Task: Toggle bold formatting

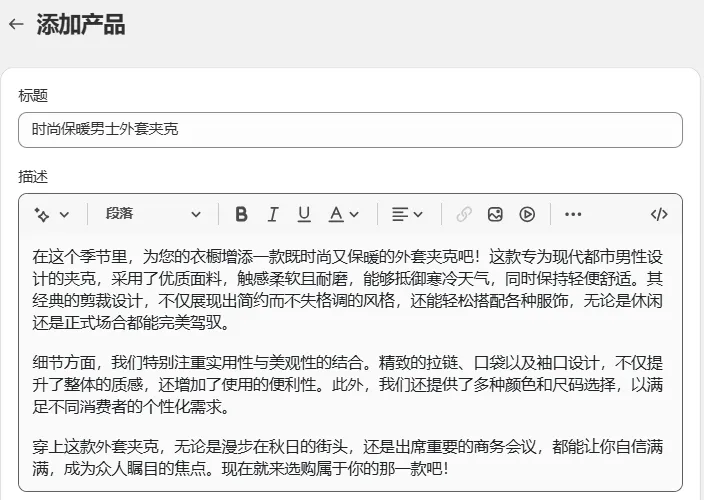Action: click(241, 214)
